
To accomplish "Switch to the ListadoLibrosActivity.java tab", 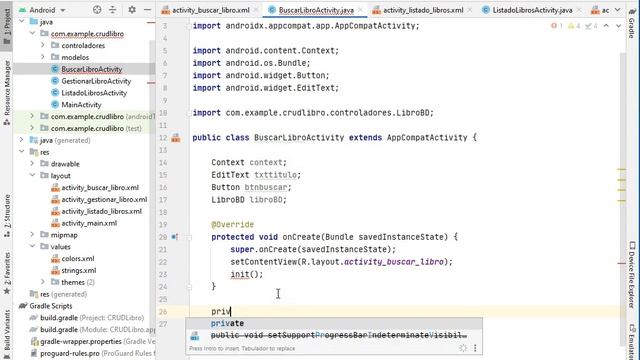I will 532,10.
